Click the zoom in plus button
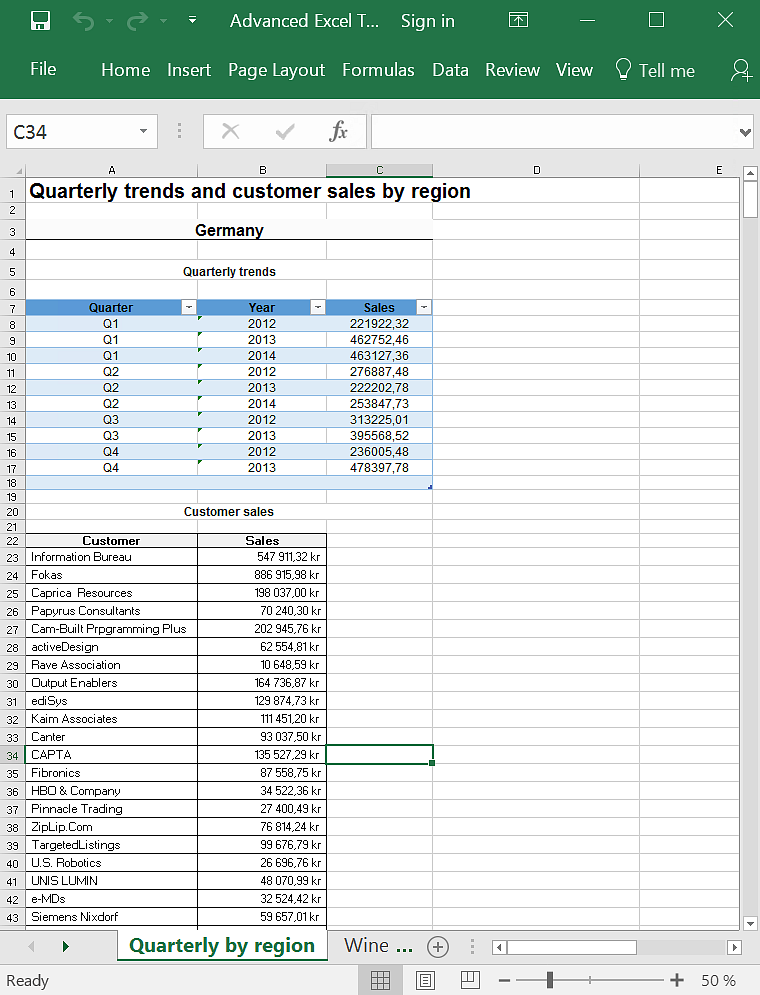Image resolution: width=760 pixels, height=995 pixels. (677, 980)
